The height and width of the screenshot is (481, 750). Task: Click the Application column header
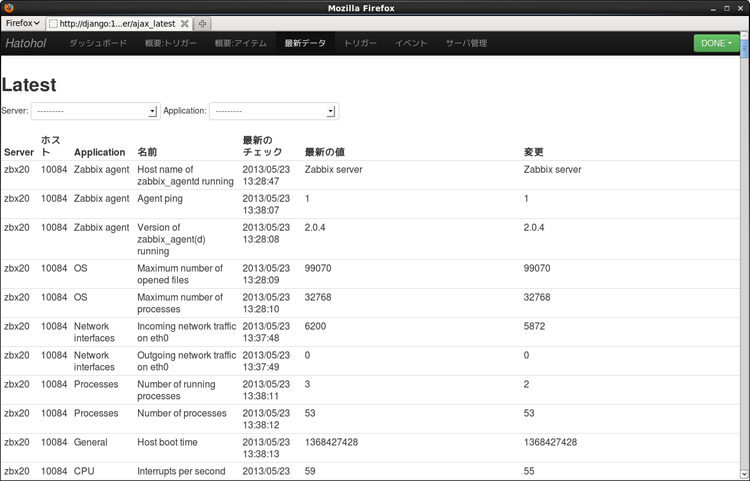pyautogui.click(x=99, y=152)
